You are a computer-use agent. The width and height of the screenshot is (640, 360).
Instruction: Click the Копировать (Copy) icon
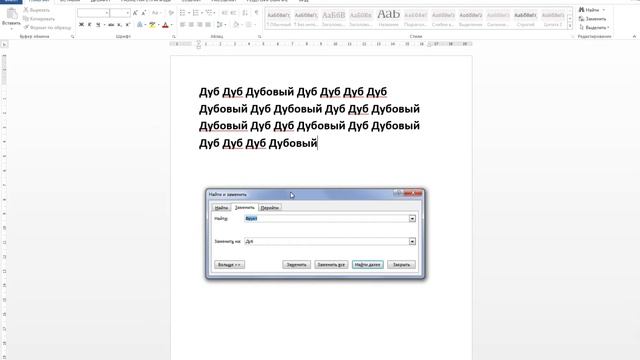pyautogui.click(x=25, y=19)
